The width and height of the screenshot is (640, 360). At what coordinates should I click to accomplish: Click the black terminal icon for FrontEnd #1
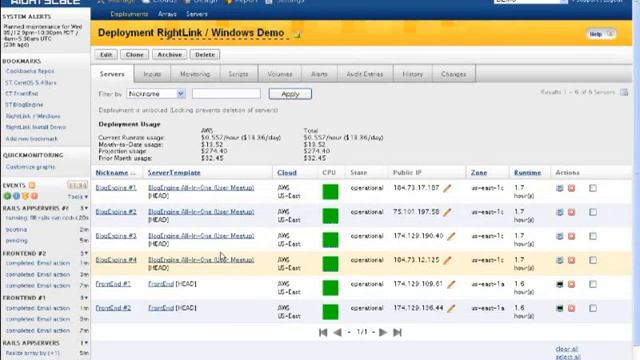click(x=560, y=284)
